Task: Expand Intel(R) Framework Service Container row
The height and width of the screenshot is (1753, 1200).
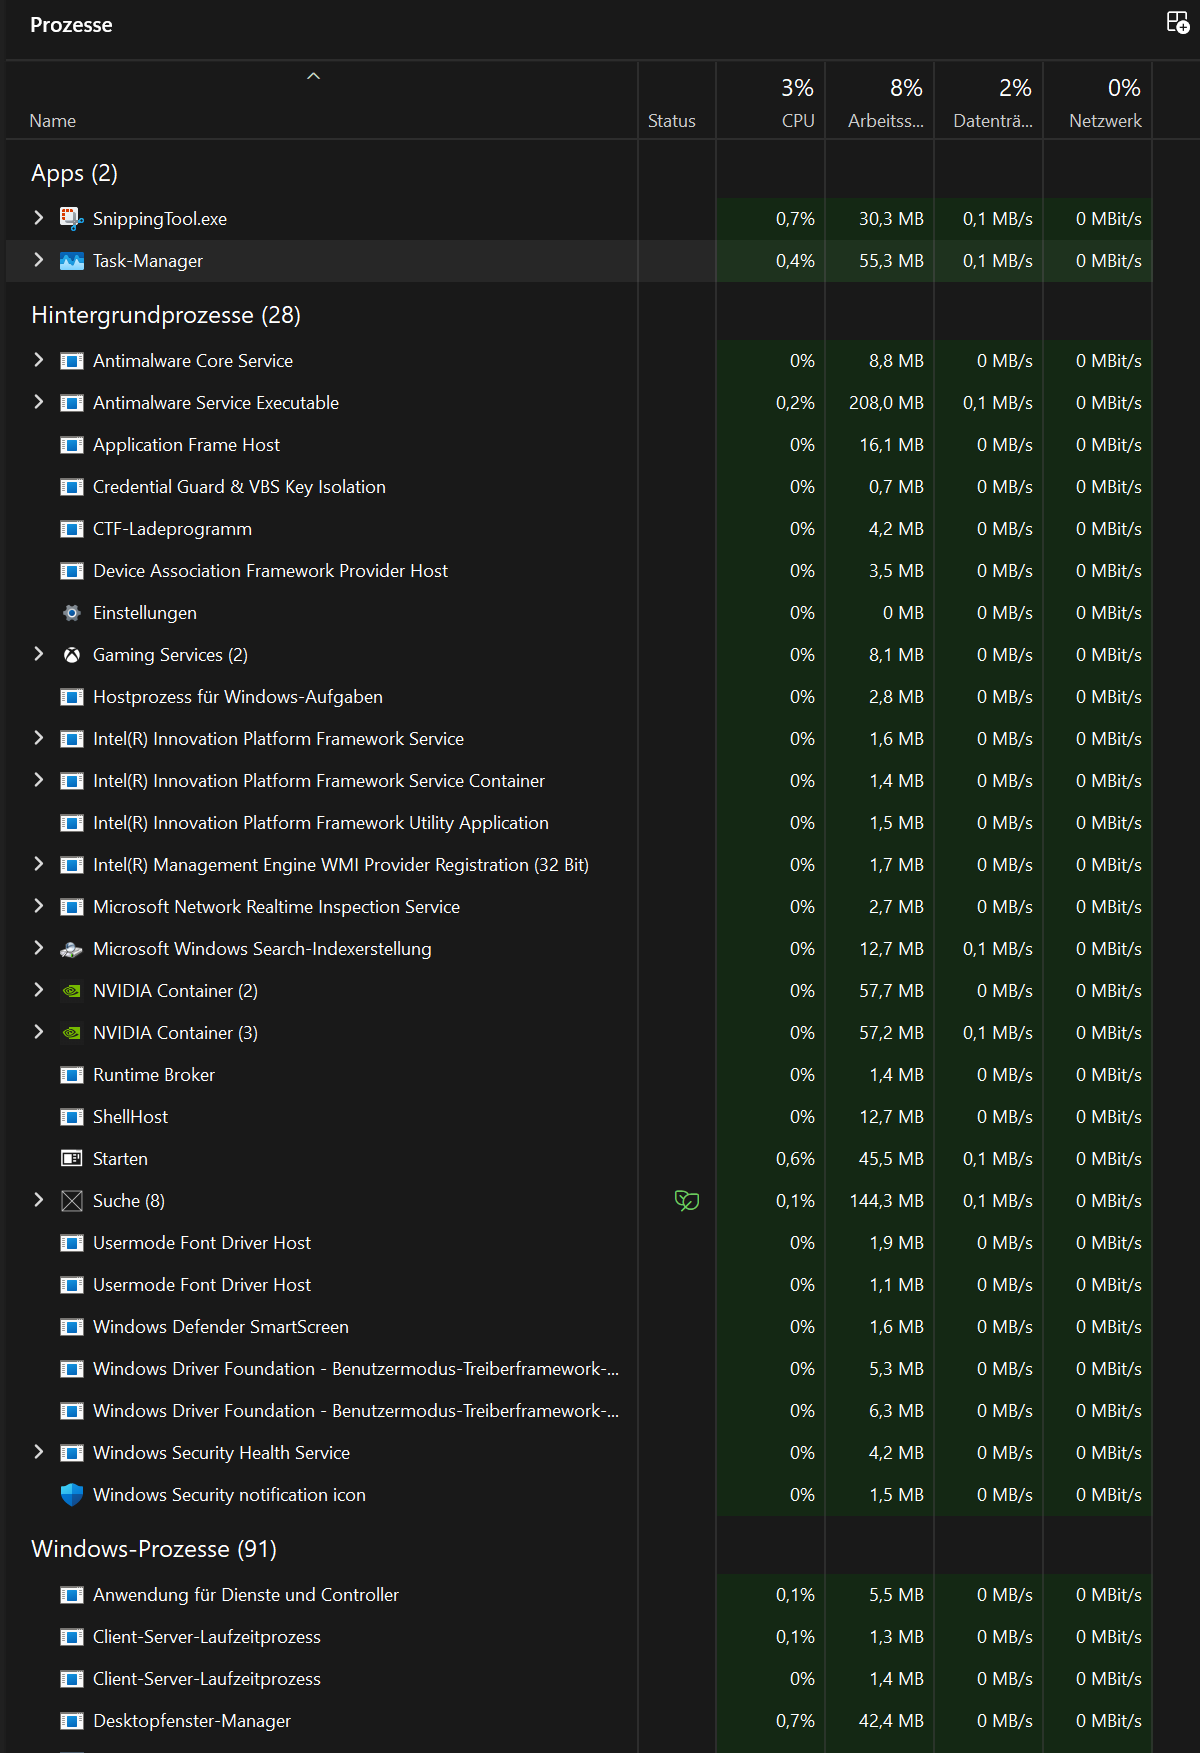Action: click(x=38, y=779)
